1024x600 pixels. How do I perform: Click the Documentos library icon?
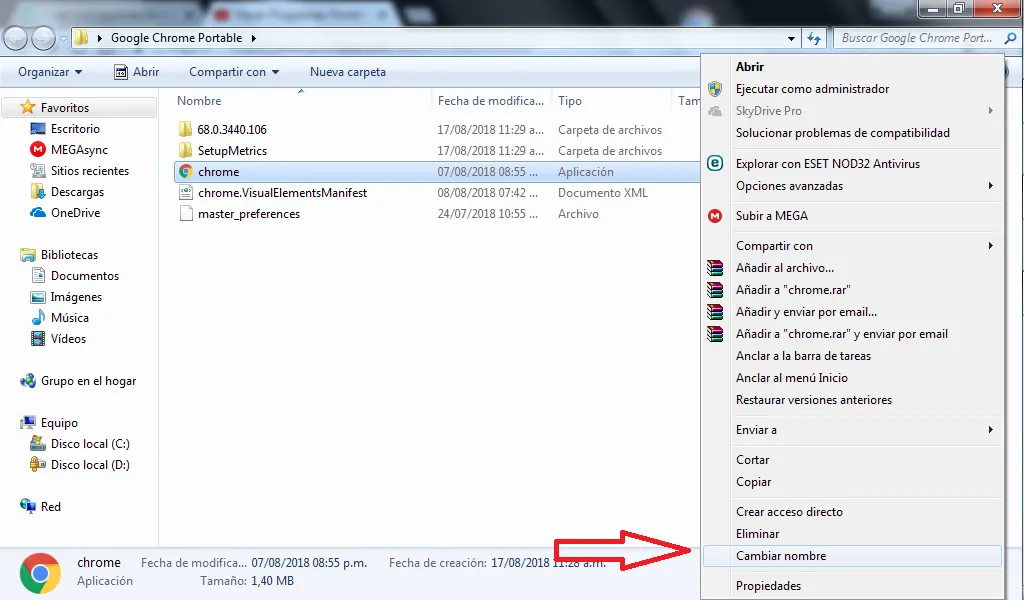[38, 276]
